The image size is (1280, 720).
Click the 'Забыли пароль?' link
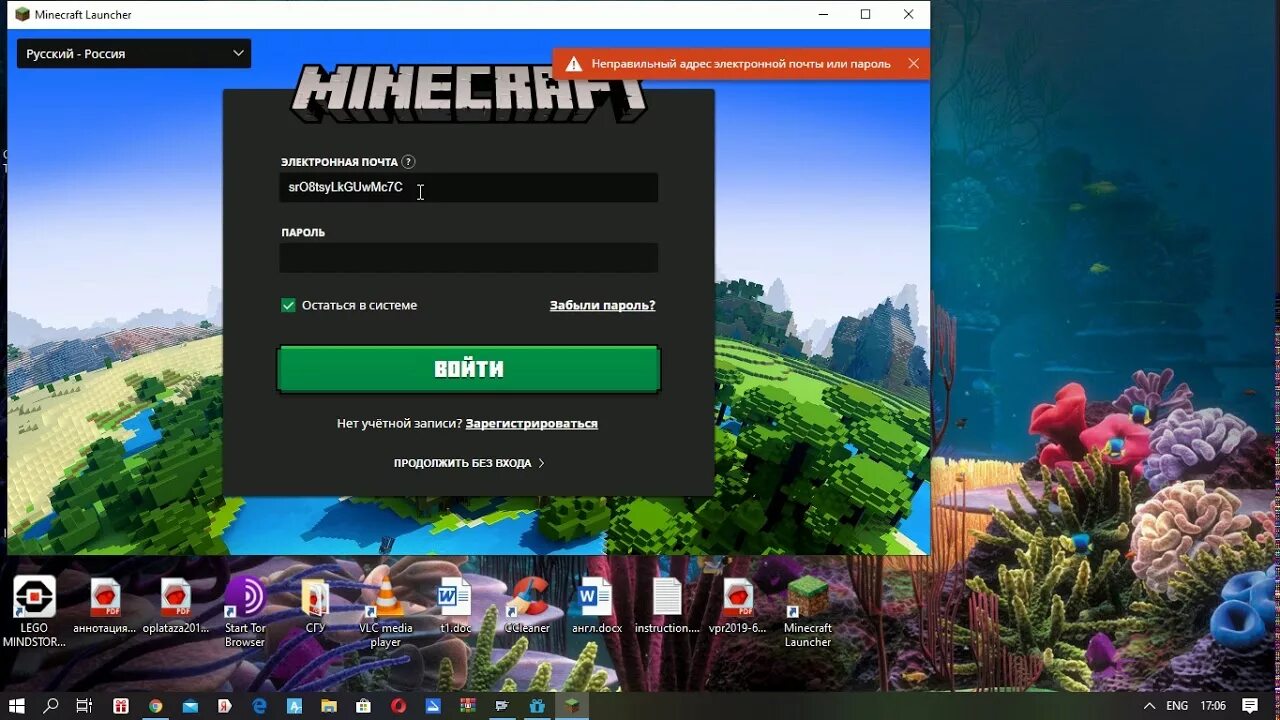coord(602,305)
